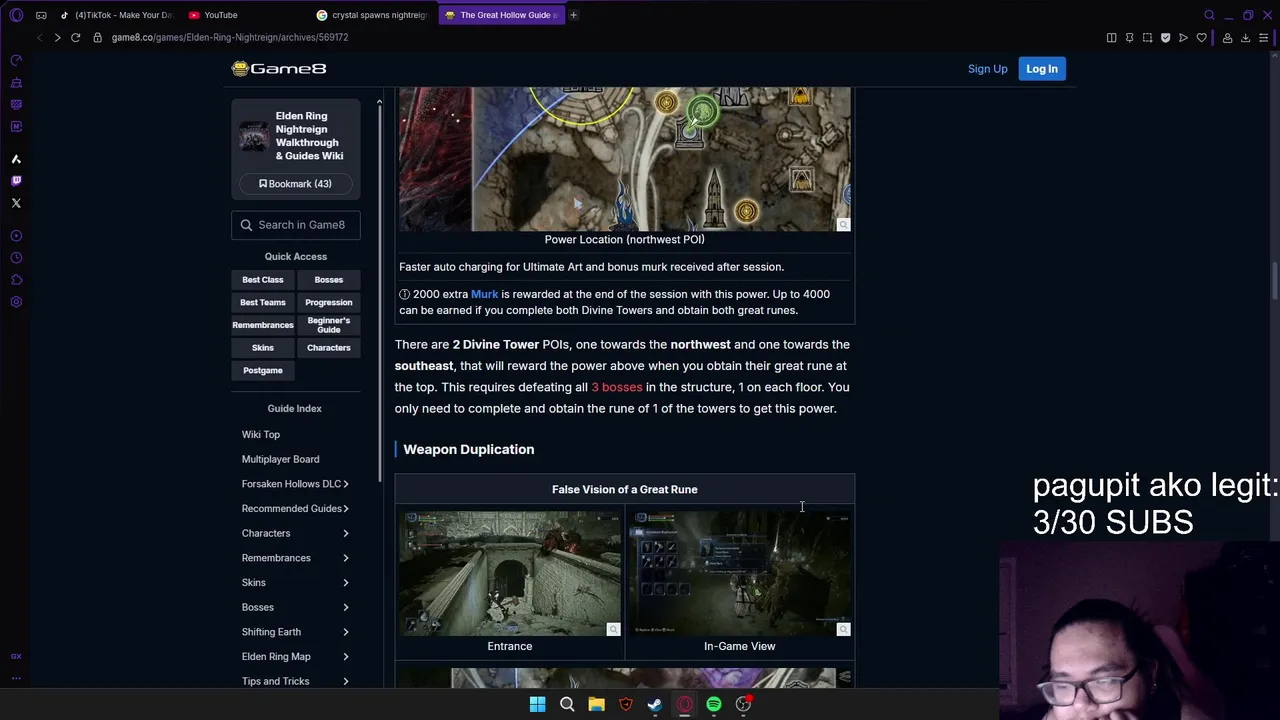
Task: Expand Bosses in Guide Index
Action: point(295,607)
